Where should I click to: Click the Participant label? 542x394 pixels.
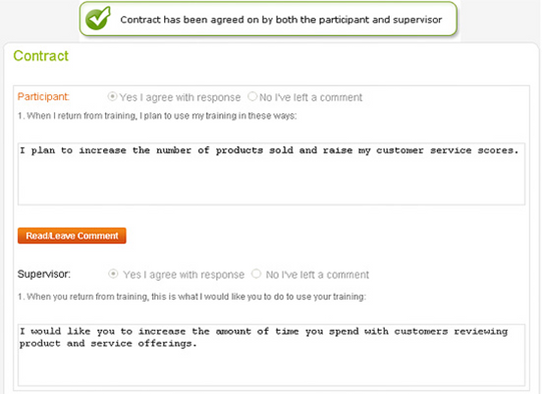(44, 96)
